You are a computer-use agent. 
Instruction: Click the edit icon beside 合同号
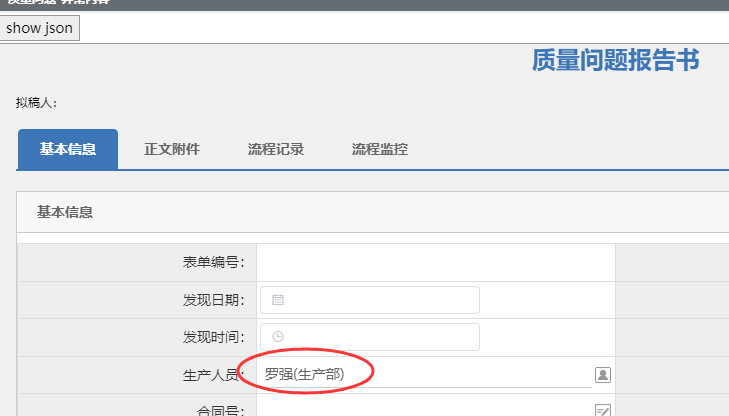[x=603, y=410]
